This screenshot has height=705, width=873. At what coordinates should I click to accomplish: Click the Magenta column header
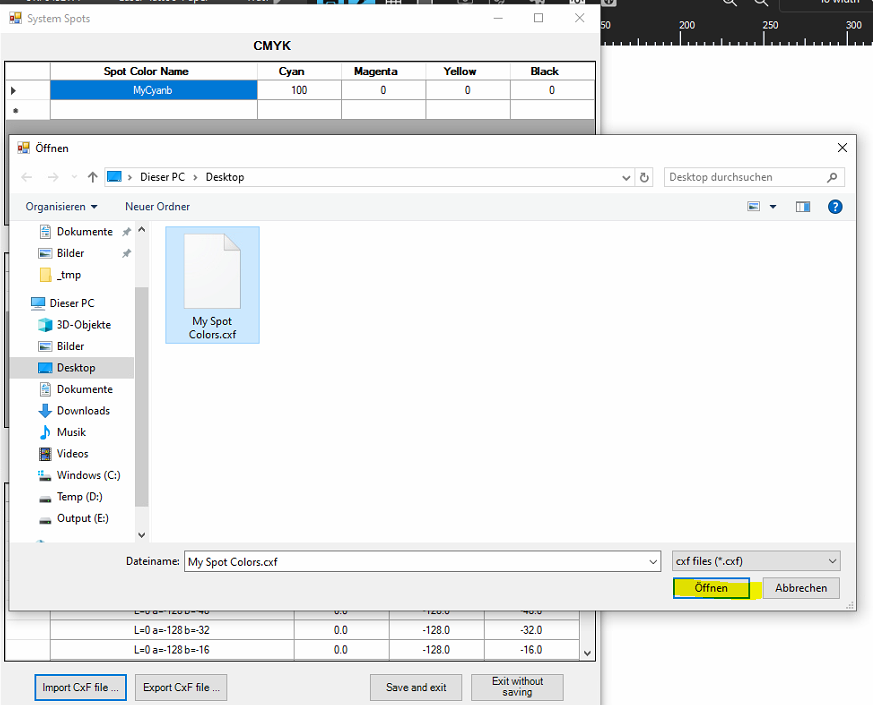[384, 71]
